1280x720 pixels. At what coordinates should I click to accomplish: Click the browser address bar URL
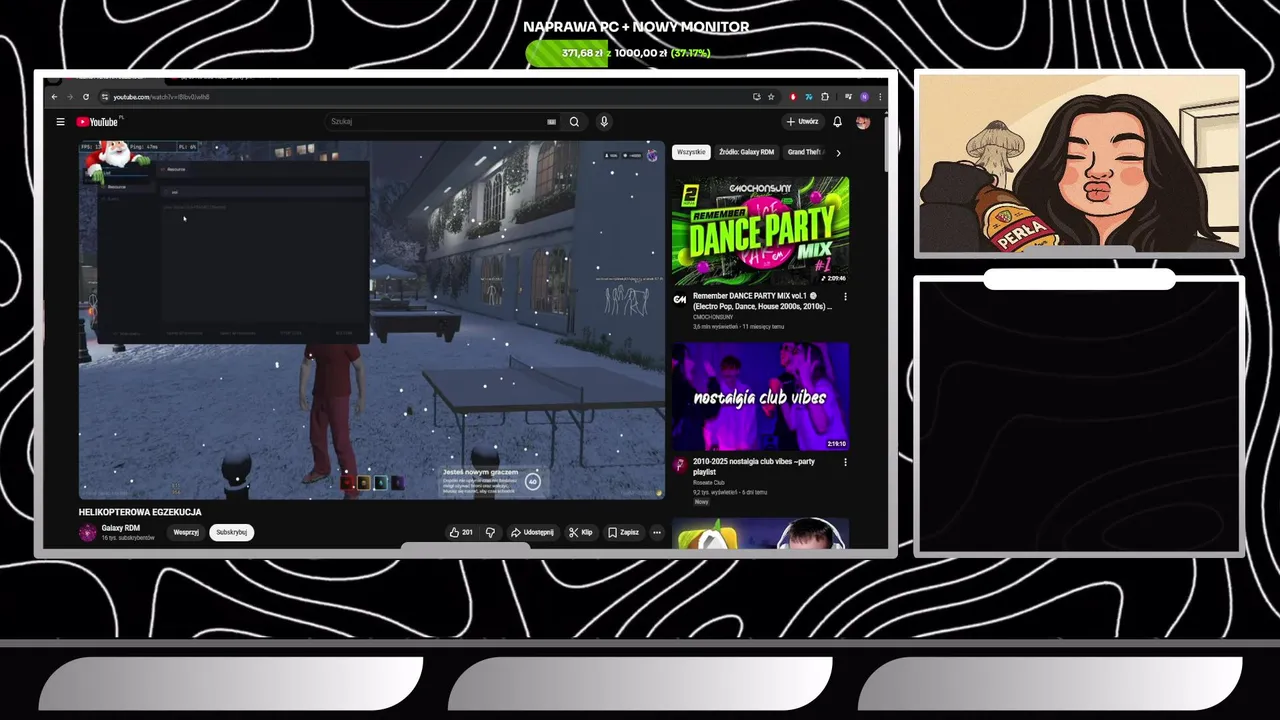[x=161, y=97]
